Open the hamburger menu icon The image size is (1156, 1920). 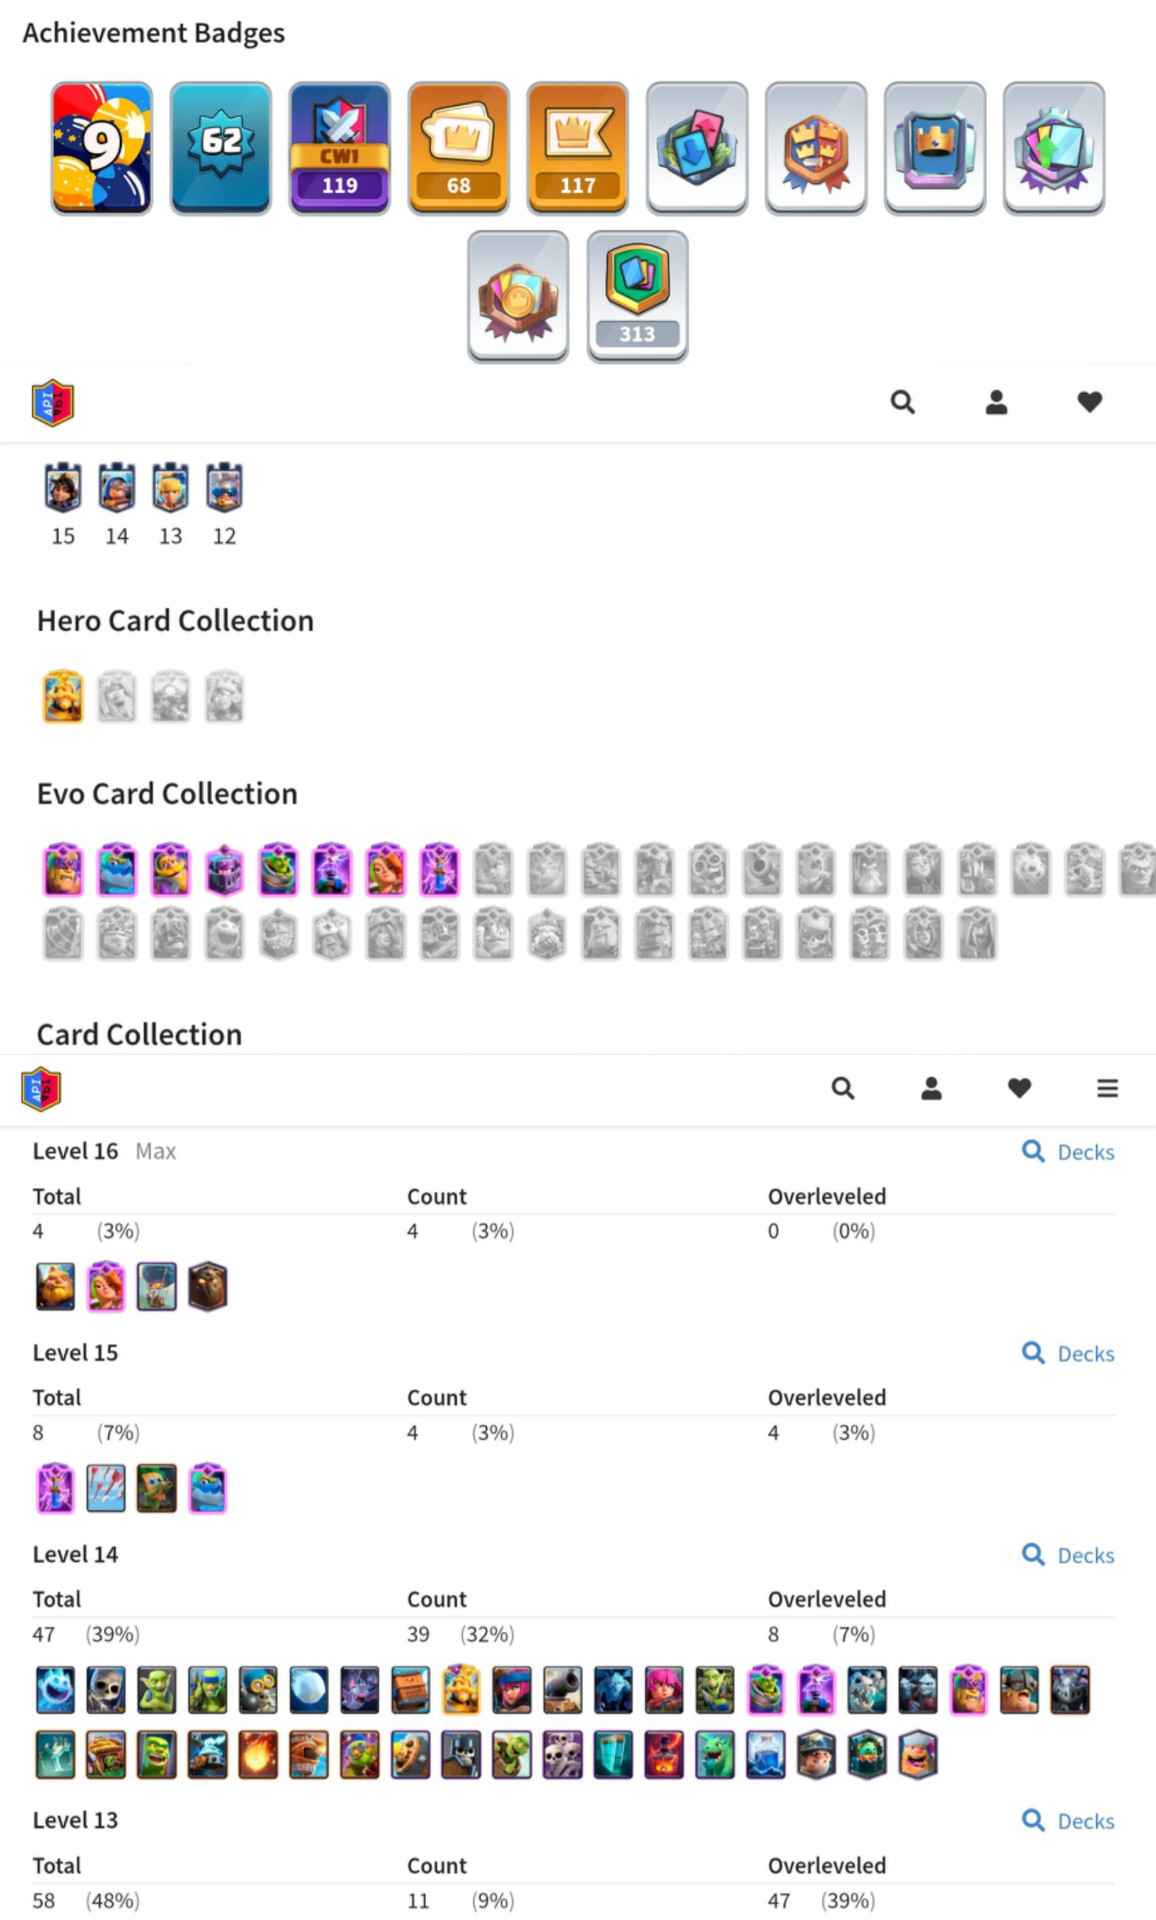[1107, 1088]
